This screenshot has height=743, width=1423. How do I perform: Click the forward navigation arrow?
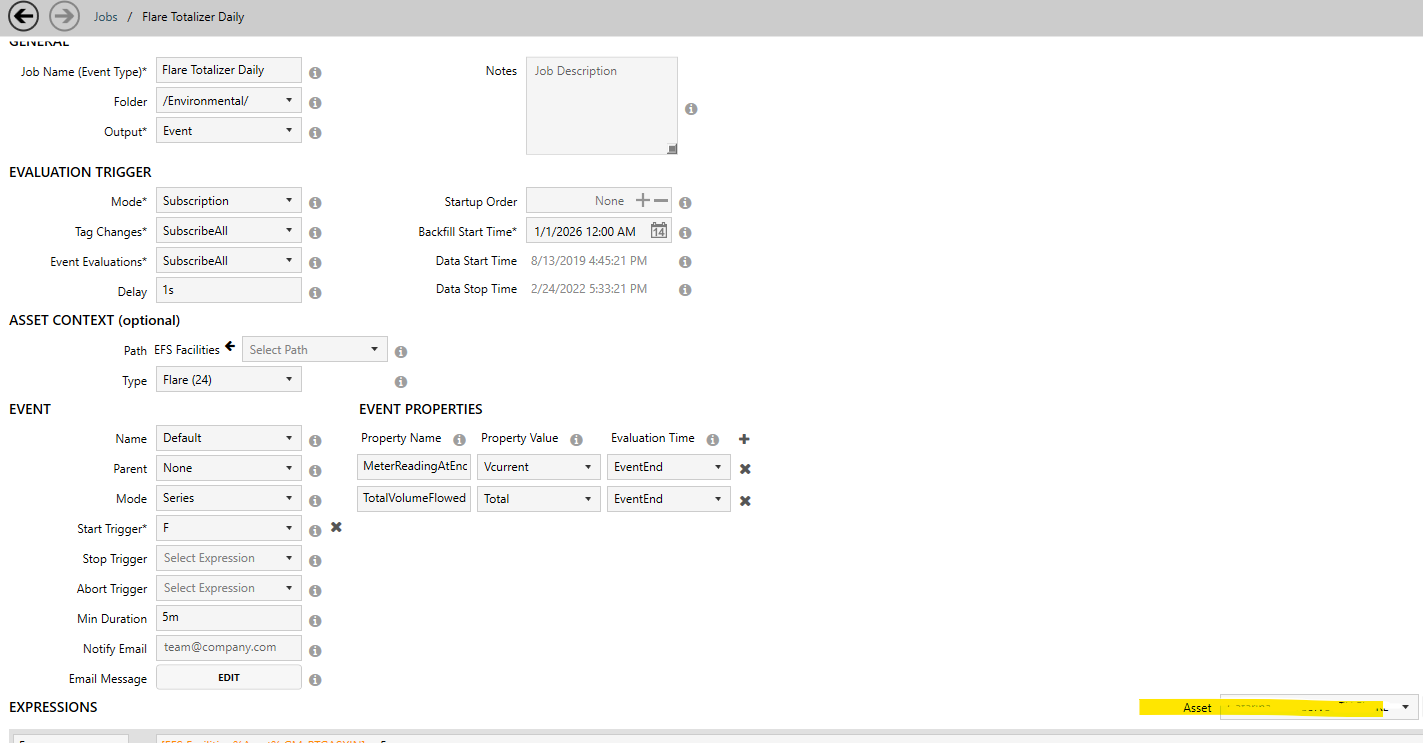point(64,16)
